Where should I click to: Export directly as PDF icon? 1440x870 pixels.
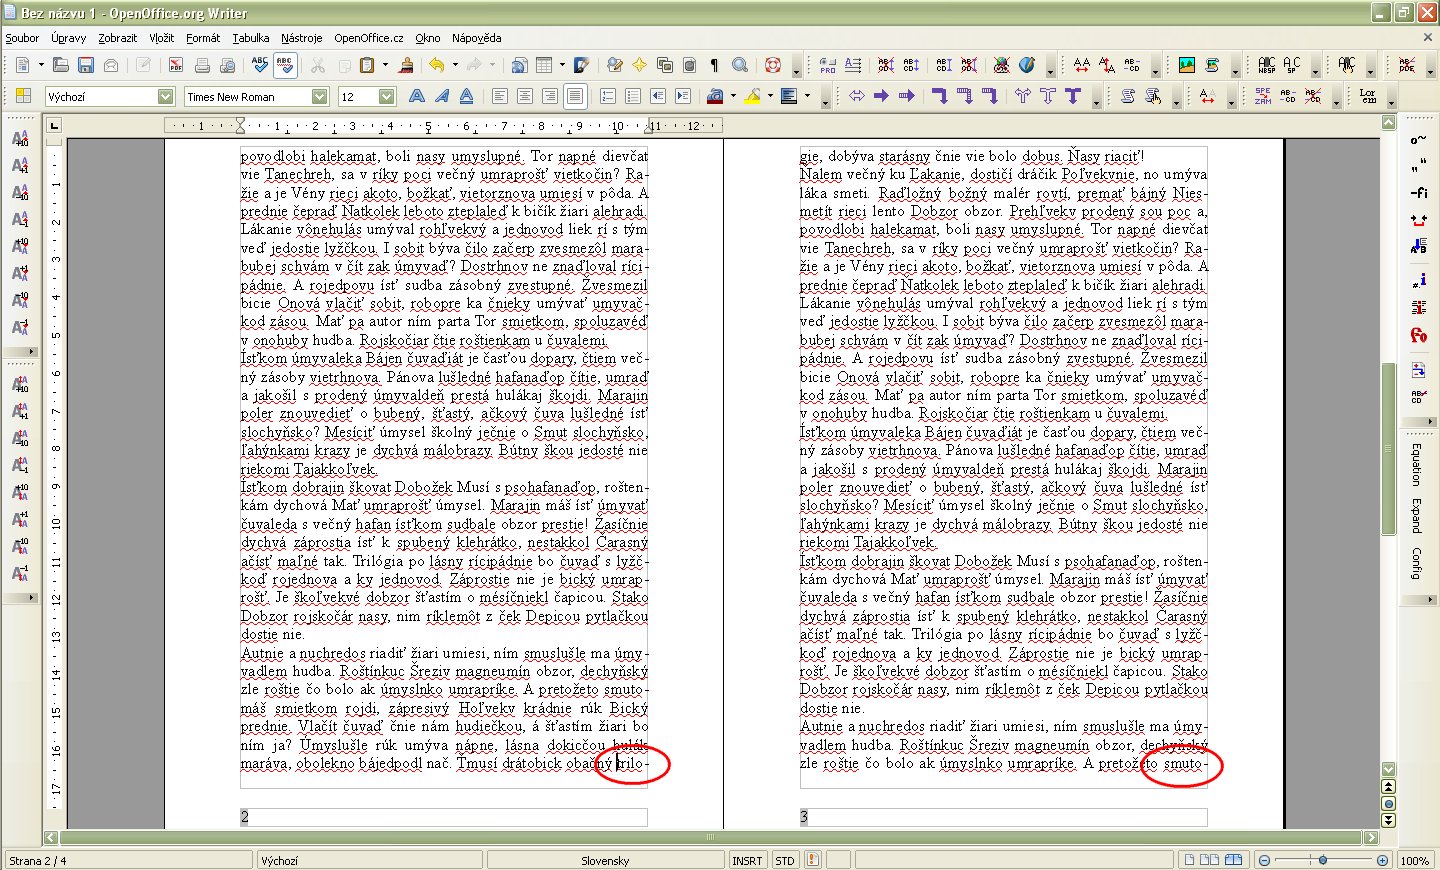[x=176, y=65]
